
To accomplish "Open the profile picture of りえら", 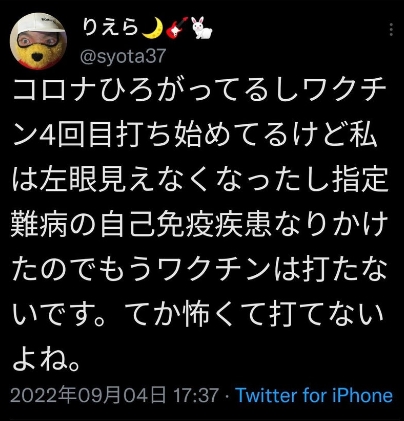I will 39,41.
